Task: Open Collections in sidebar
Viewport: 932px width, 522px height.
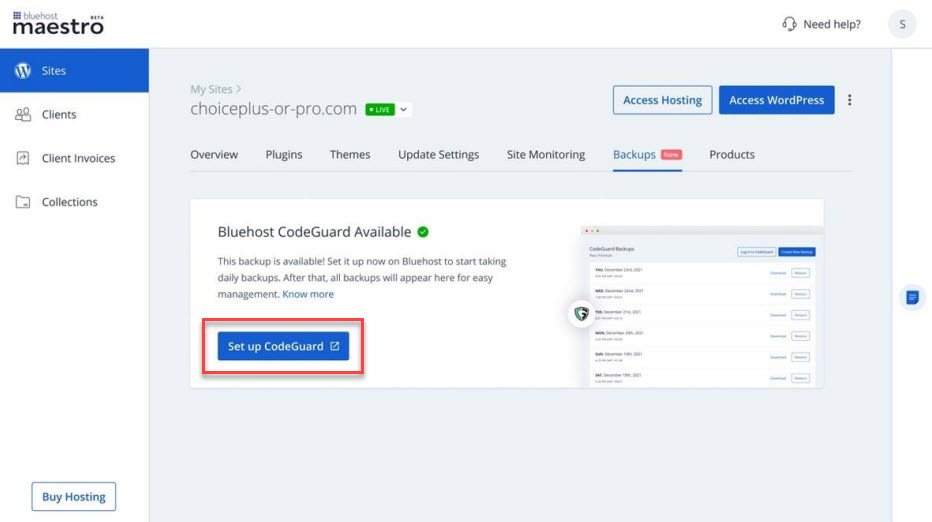Action: point(69,202)
